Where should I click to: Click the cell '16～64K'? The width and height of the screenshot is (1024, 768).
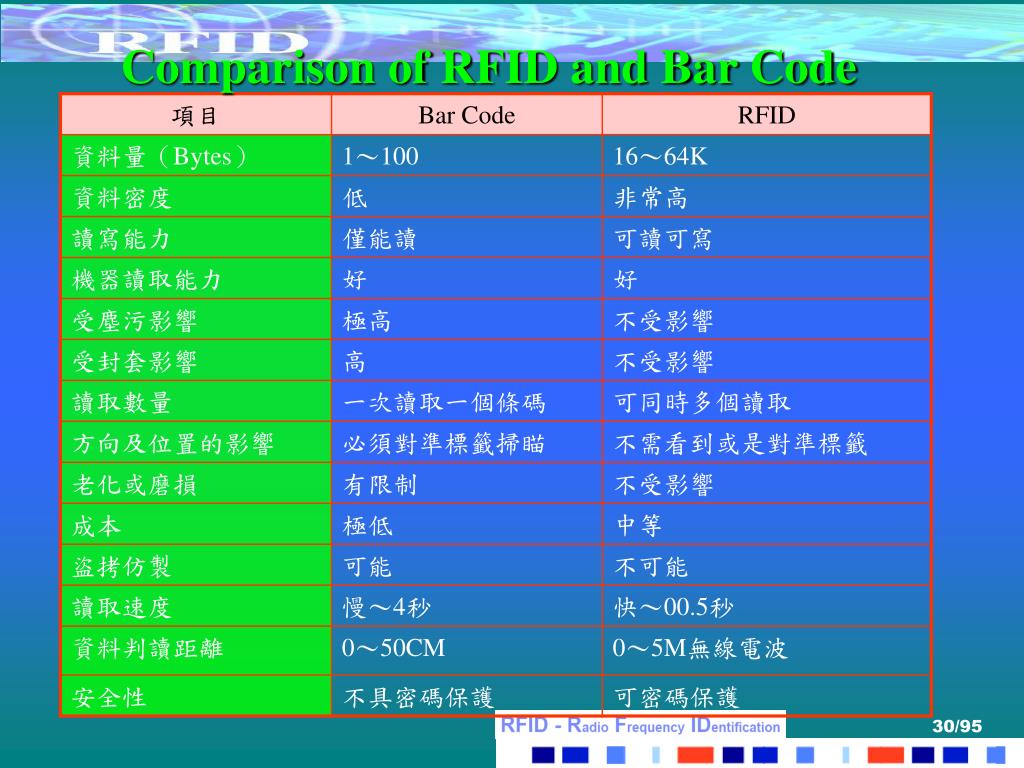(x=766, y=157)
